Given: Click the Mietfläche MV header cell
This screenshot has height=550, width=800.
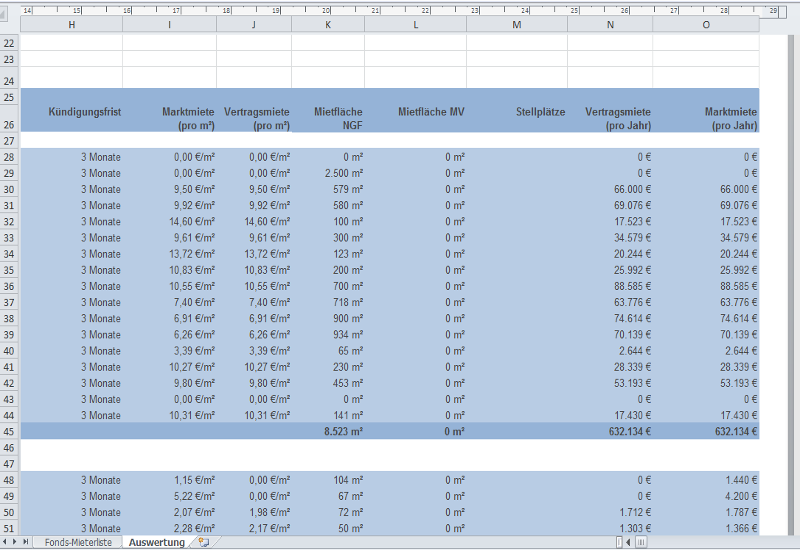Looking at the screenshot, I should tap(415, 118).
